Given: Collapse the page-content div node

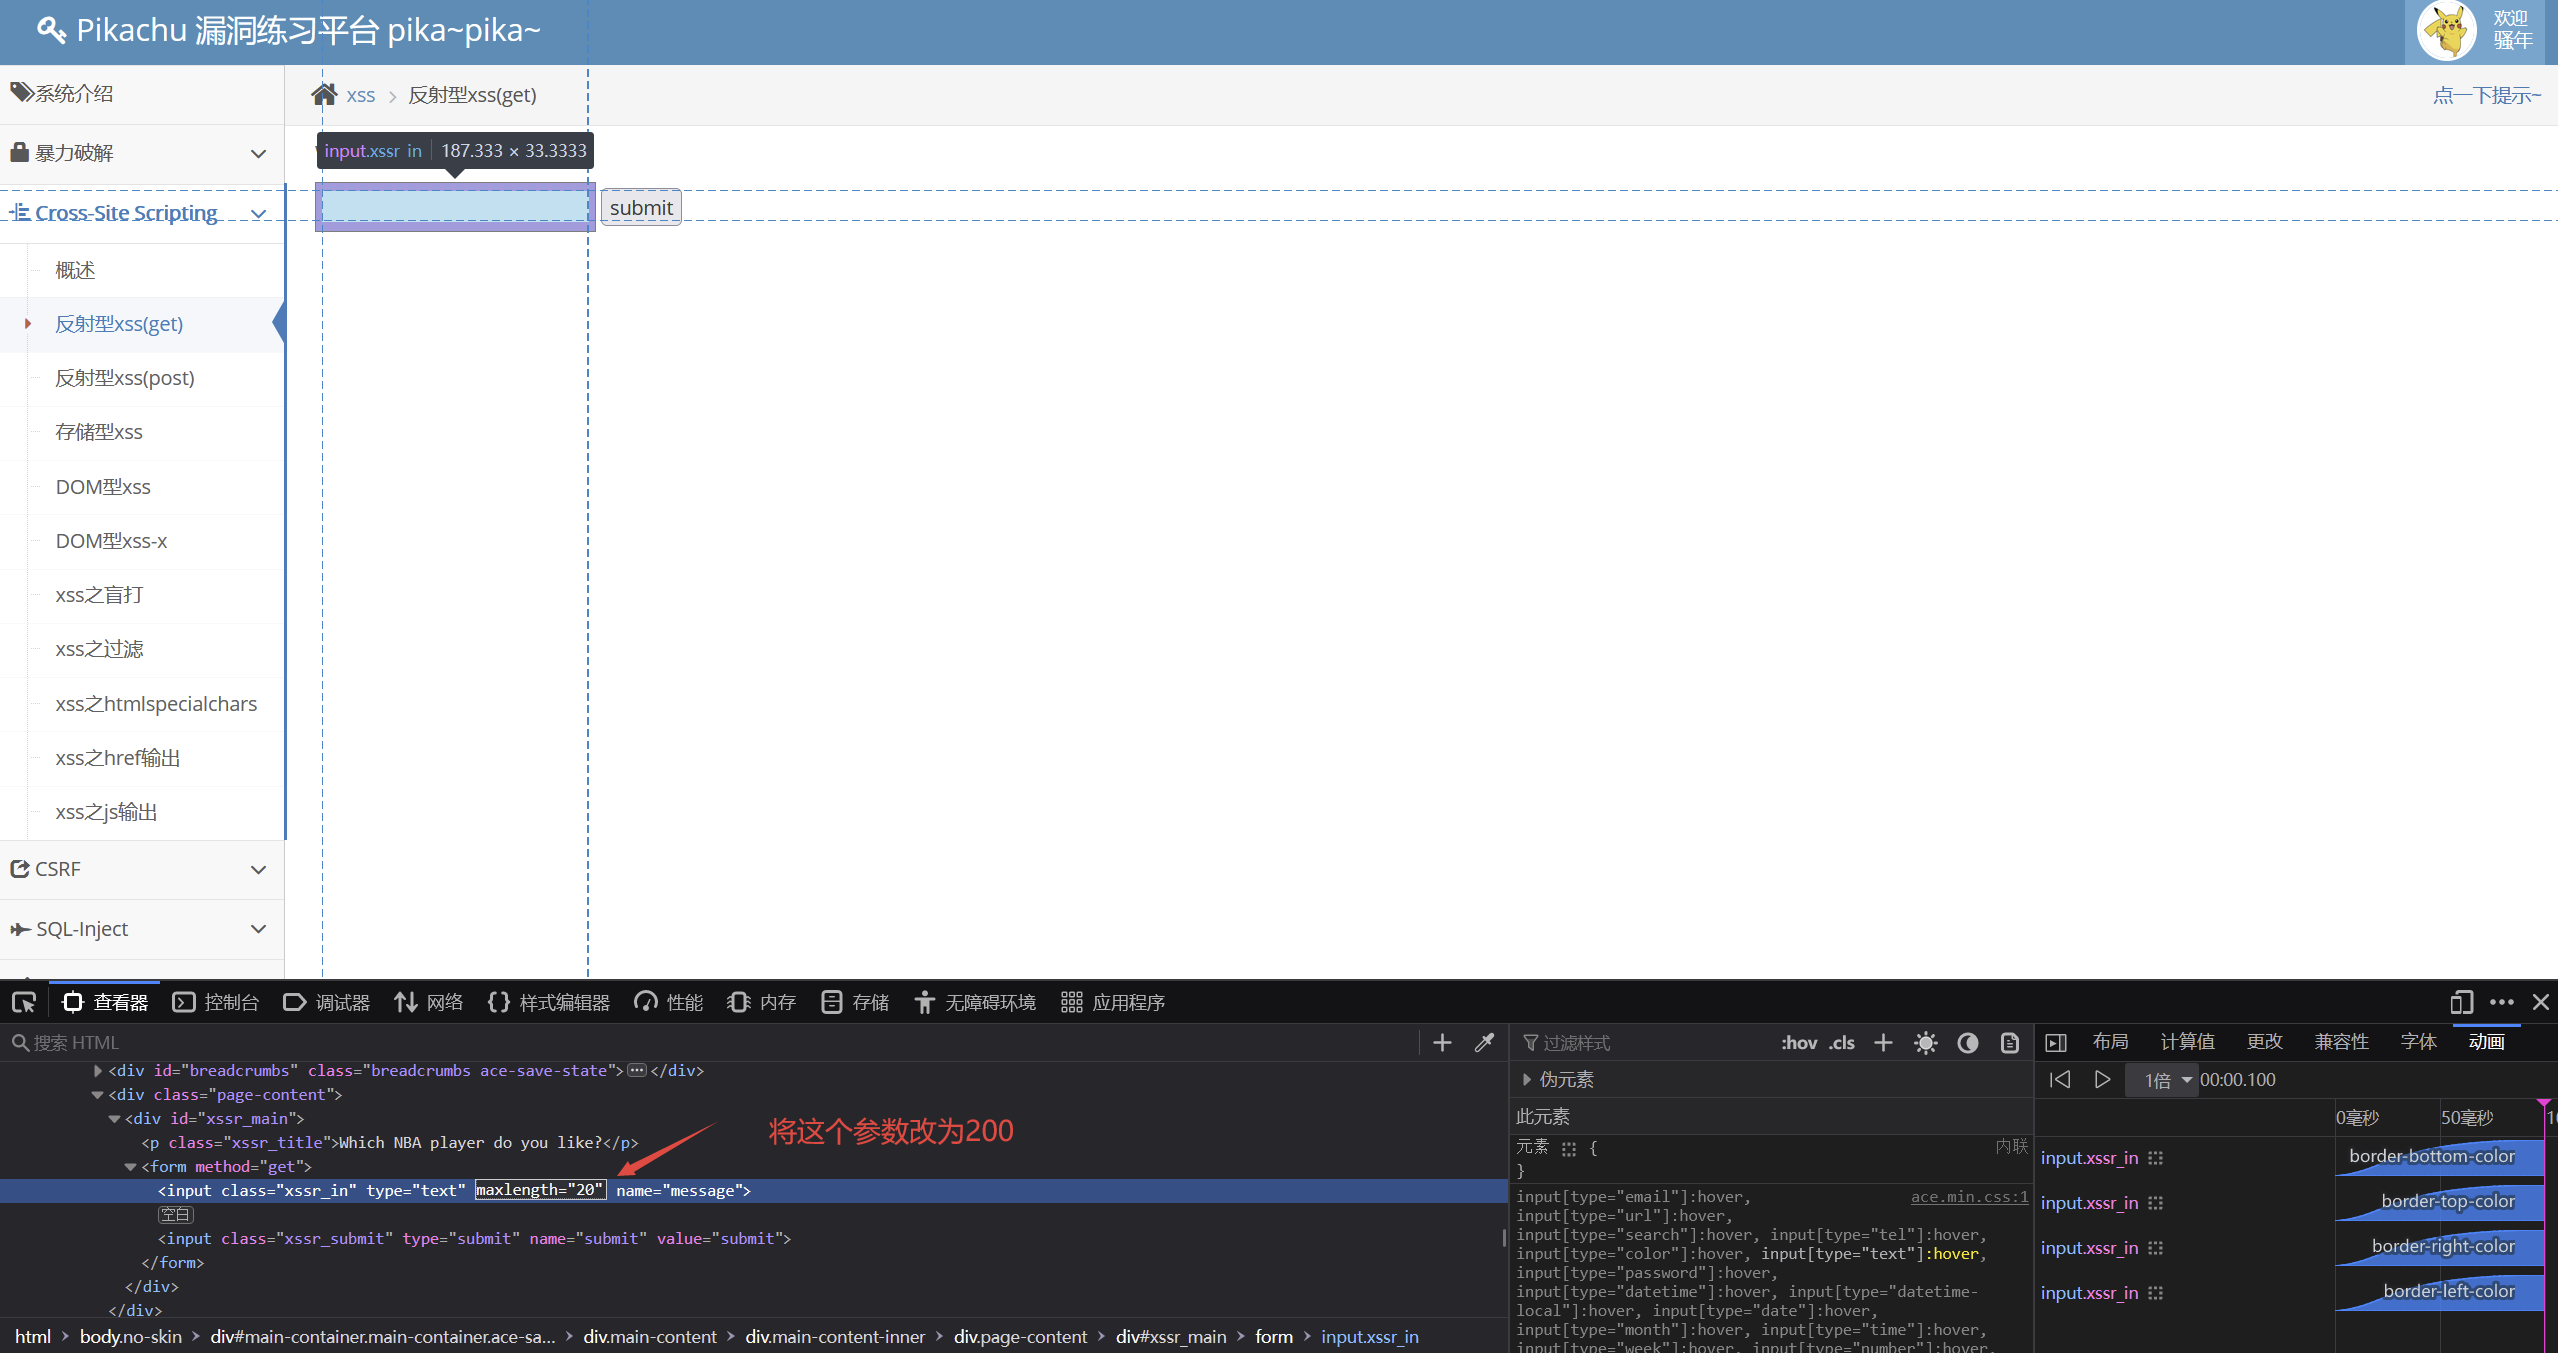Looking at the screenshot, I should pyautogui.click(x=97, y=1095).
